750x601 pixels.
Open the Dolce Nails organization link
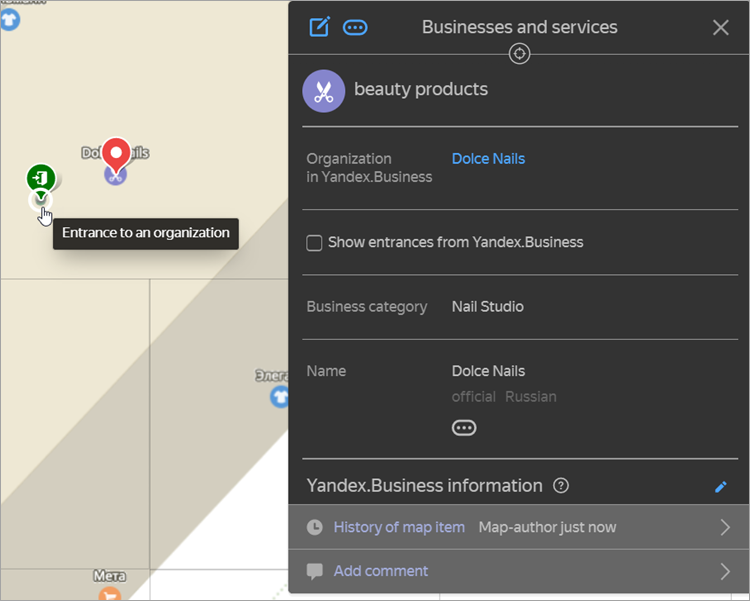coord(488,159)
